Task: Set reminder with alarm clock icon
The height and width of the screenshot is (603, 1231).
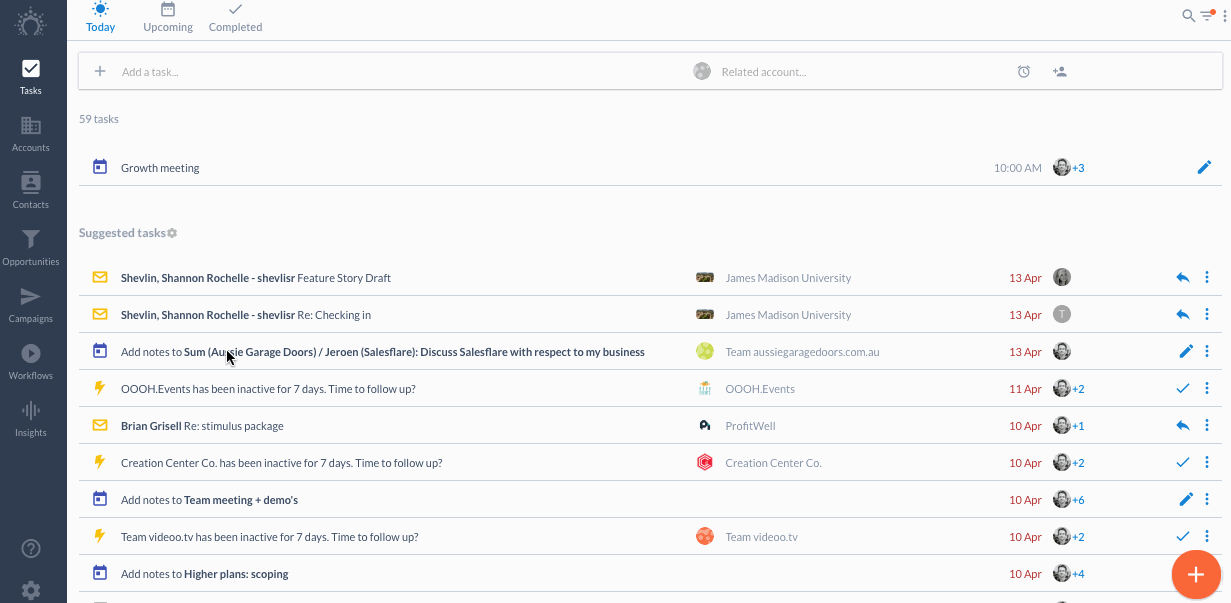Action: pyautogui.click(x=1024, y=72)
